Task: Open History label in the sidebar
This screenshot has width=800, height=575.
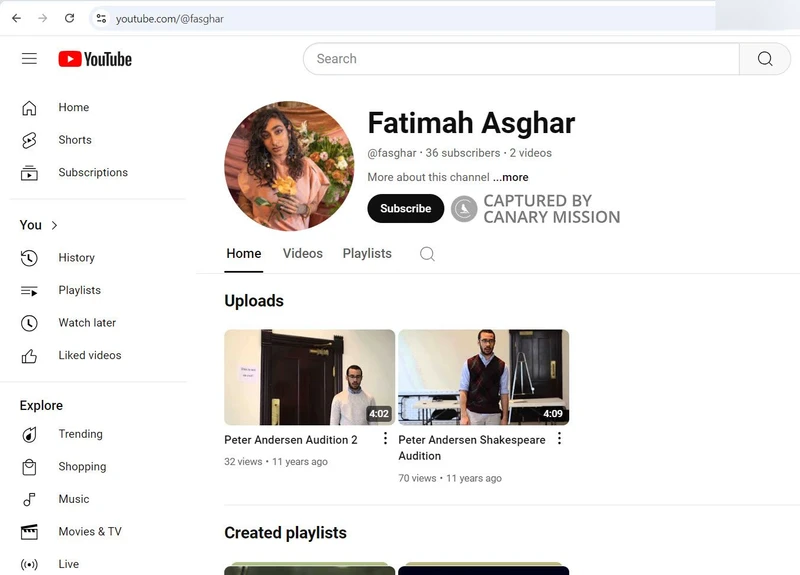Action: [x=77, y=258]
